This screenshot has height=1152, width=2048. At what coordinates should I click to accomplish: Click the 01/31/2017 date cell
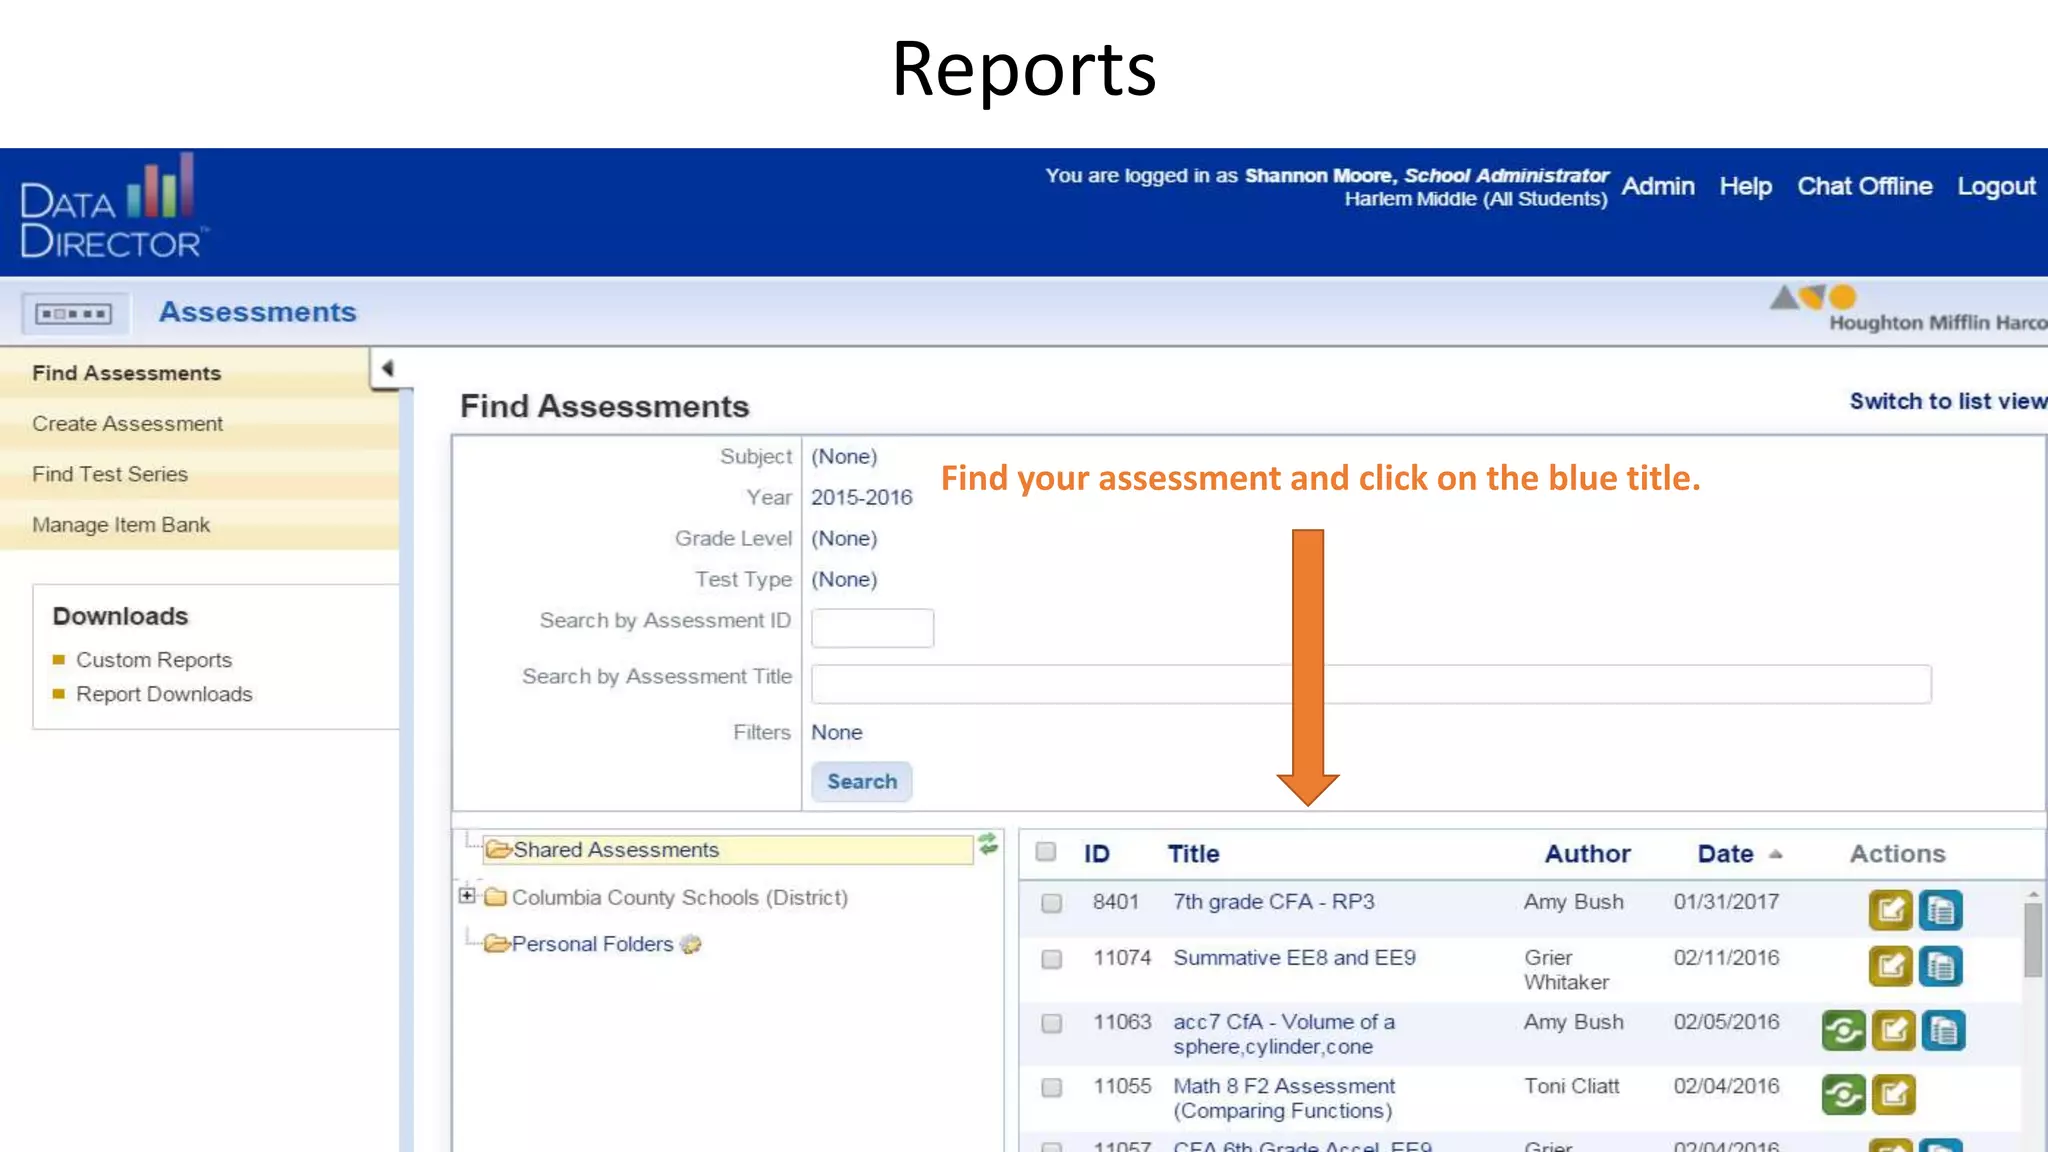pyautogui.click(x=1727, y=902)
